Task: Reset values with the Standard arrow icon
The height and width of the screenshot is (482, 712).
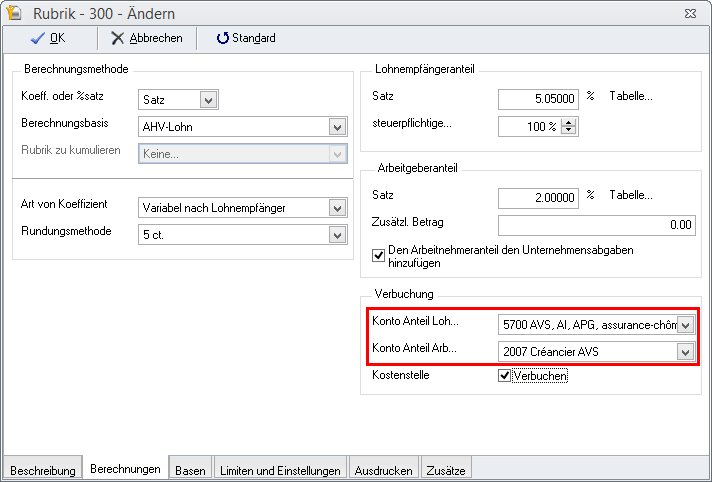Action: (x=222, y=38)
